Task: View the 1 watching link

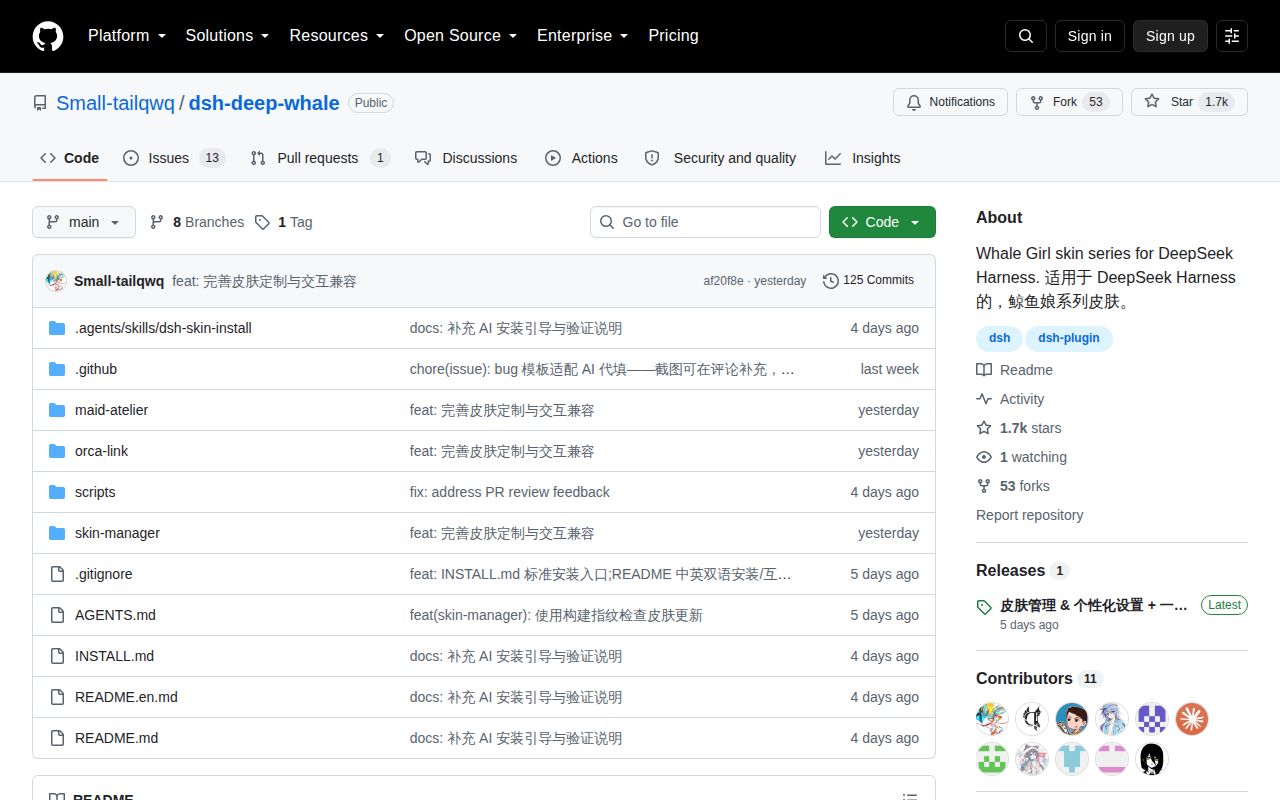Action: pyautogui.click(x=1022, y=457)
